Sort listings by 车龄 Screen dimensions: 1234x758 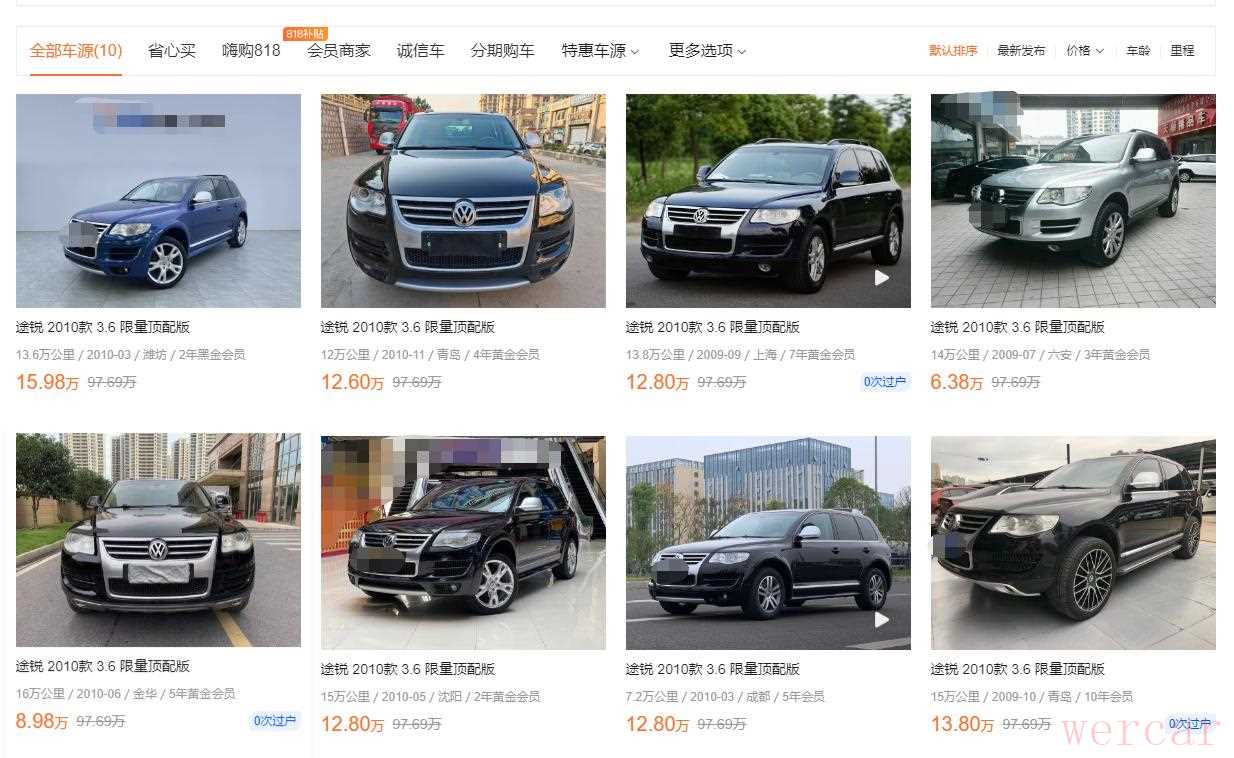tap(1138, 50)
